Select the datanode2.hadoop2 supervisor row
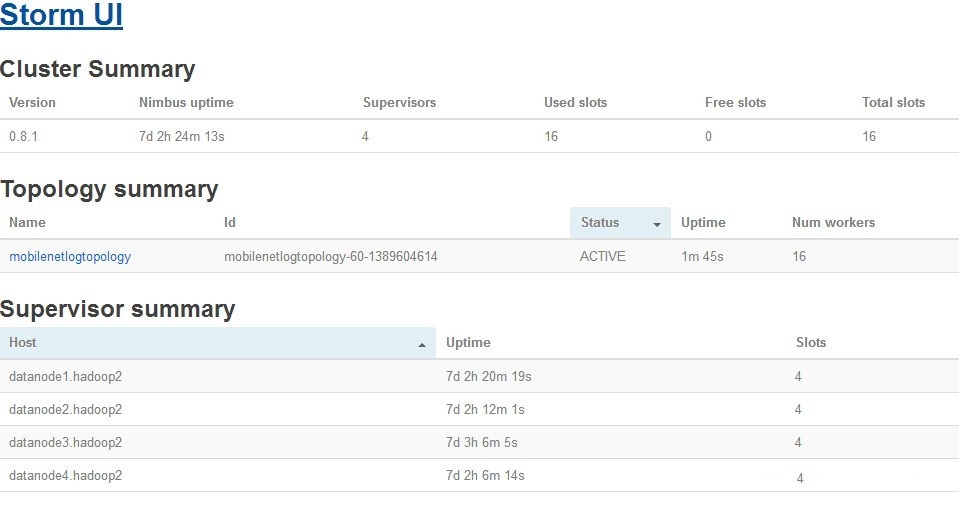This screenshot has height=509, width=959. point(65,409)
